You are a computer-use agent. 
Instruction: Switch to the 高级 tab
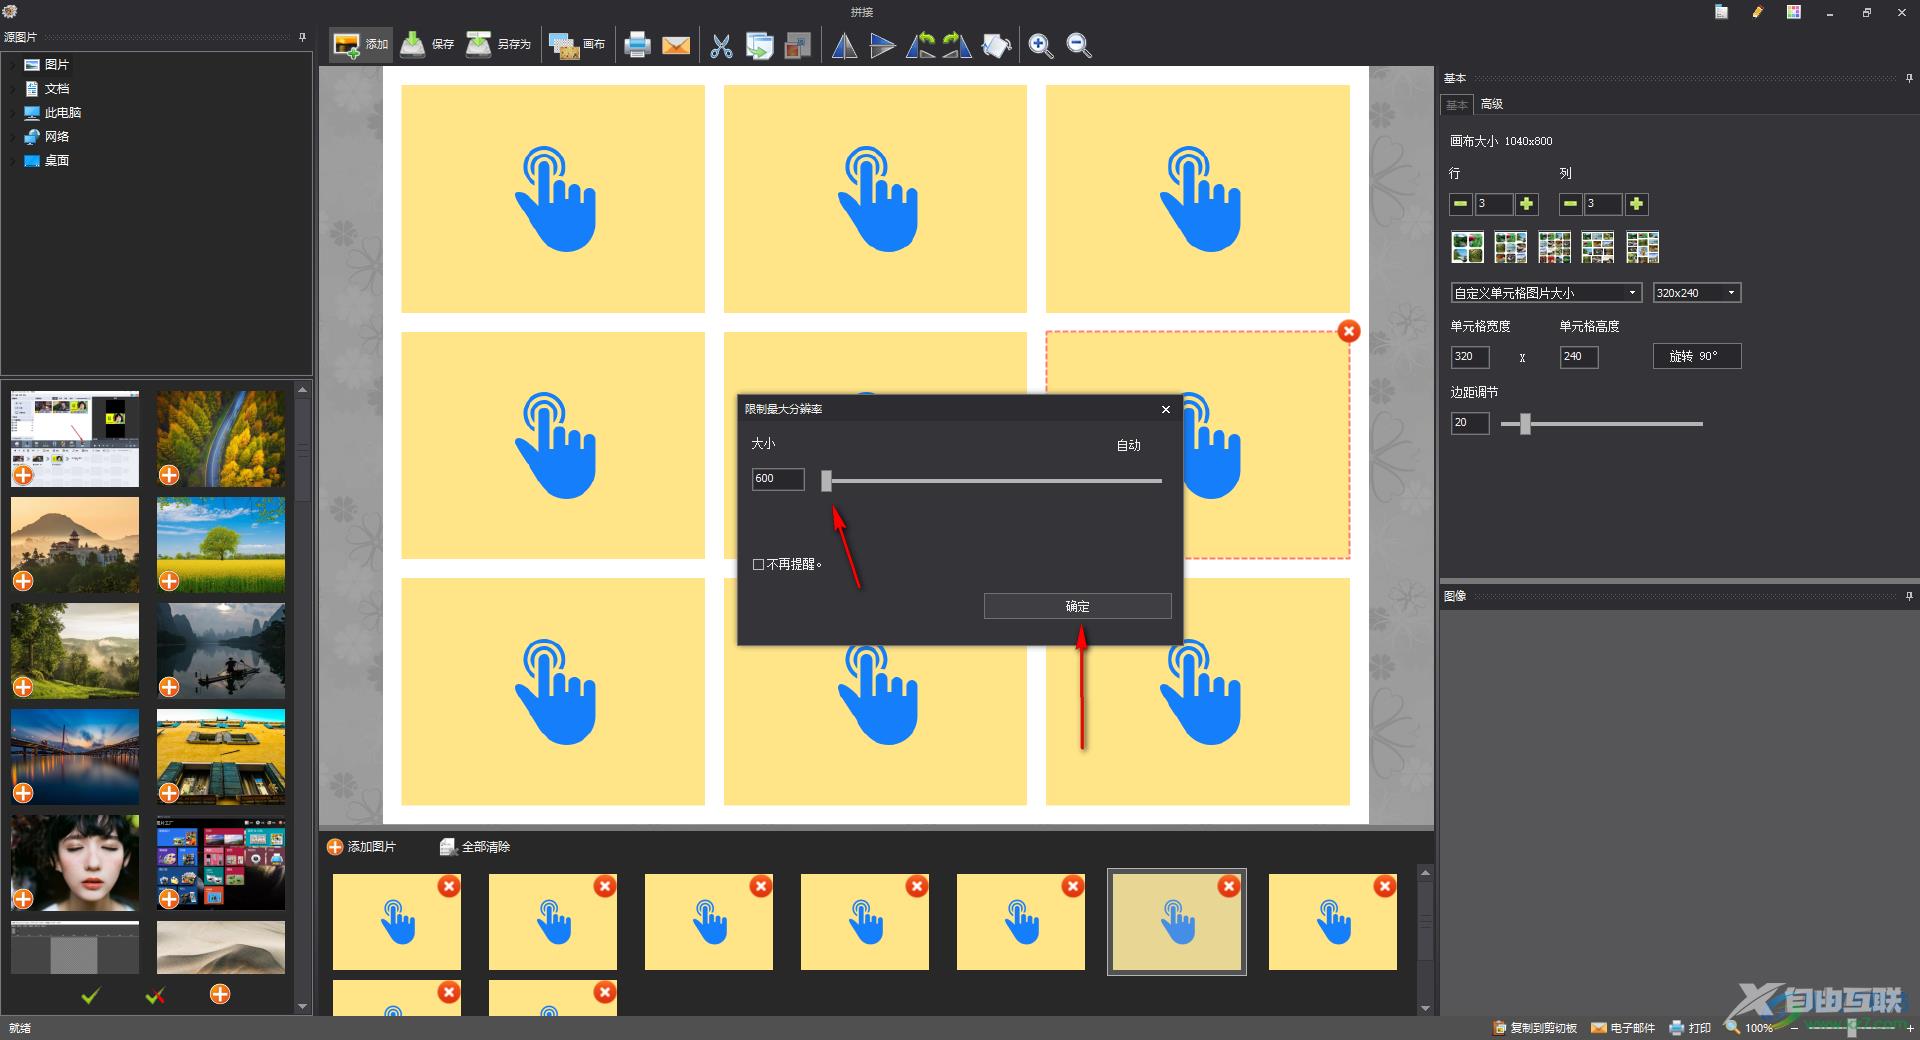point(1492,104)
